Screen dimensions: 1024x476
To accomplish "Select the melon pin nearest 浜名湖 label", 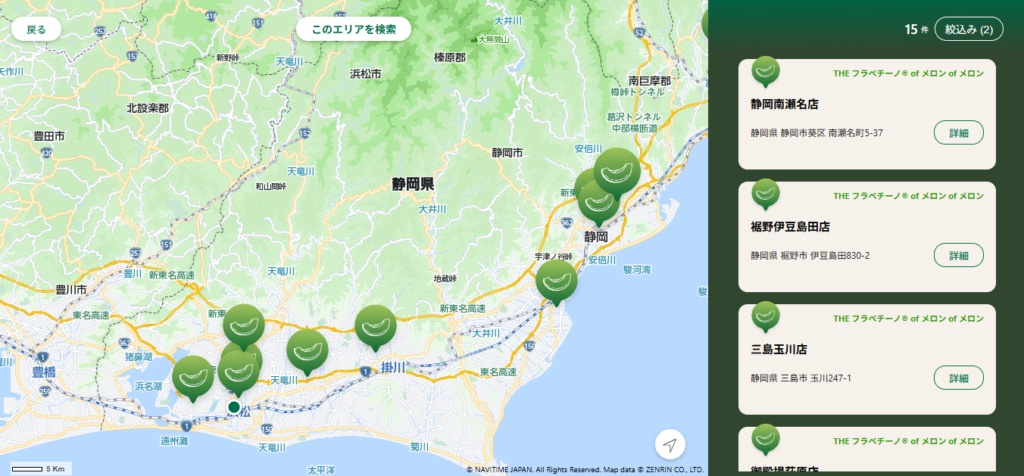I will tap(193, 377).
